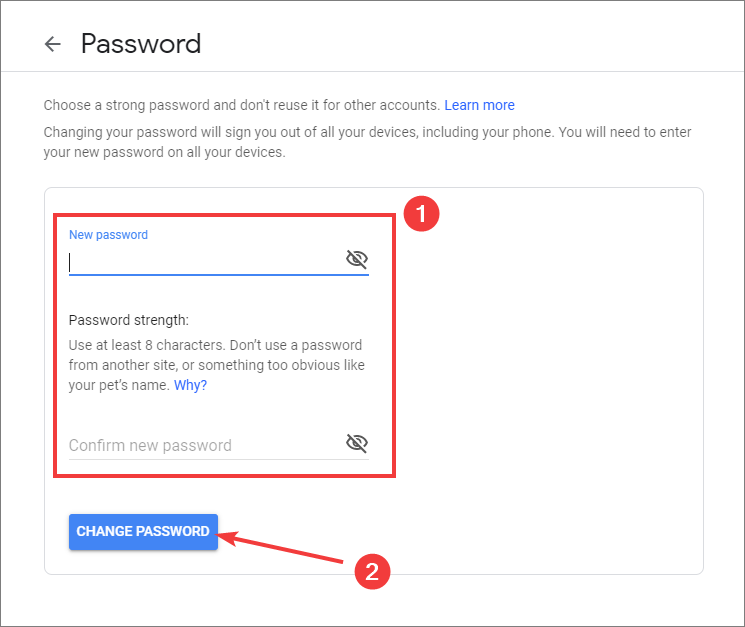
Task: Click the Password page heading
Action: click(x=141, y=44)
